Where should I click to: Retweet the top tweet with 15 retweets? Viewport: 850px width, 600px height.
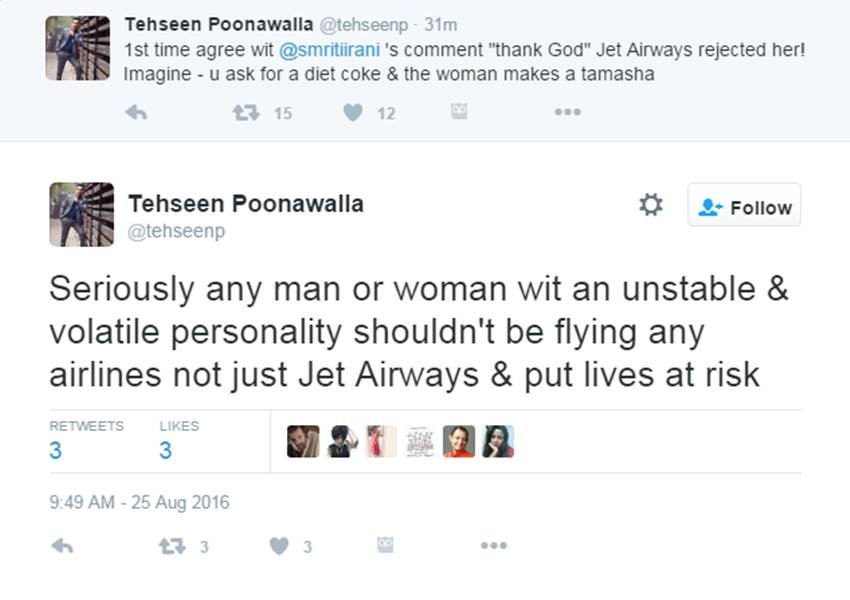coord(245,113)
